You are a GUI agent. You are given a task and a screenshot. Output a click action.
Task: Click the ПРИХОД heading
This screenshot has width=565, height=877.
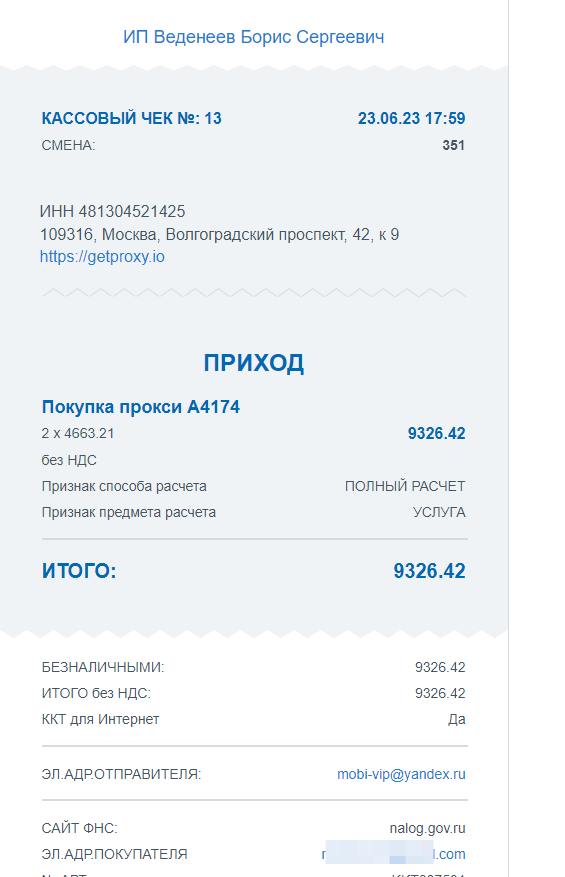(x=254, y=363)
